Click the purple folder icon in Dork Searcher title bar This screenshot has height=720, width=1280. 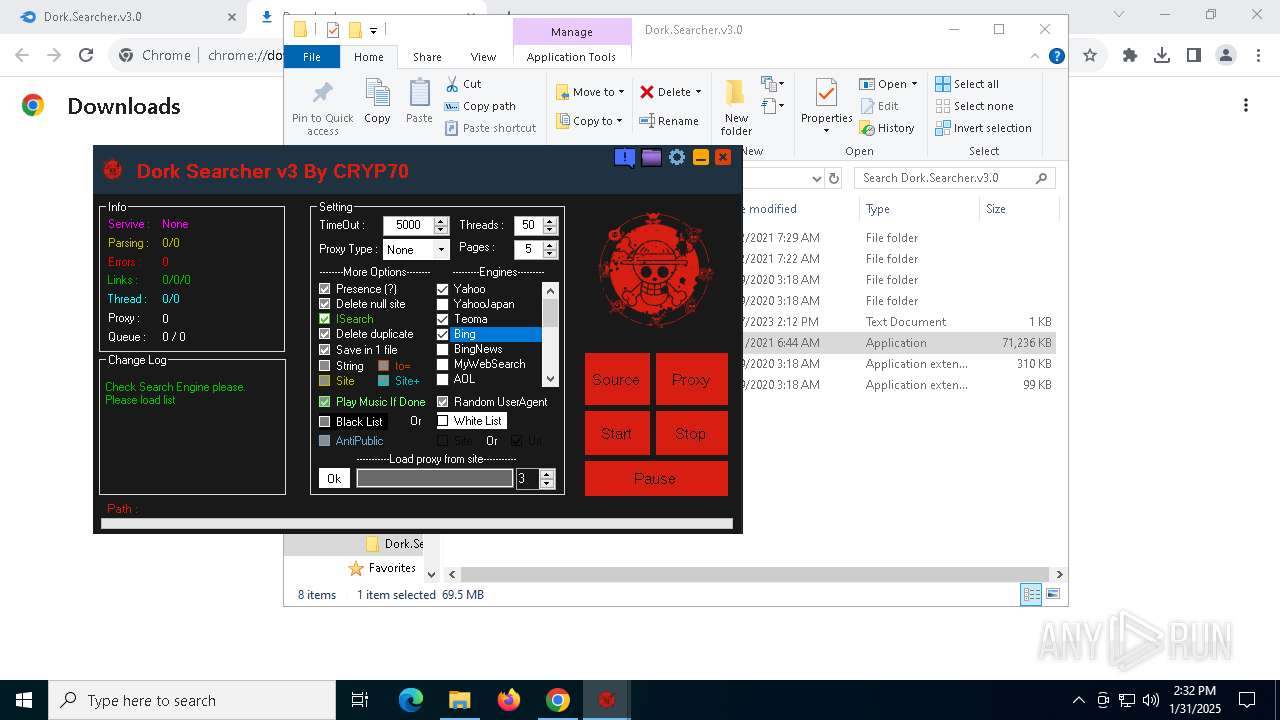[x=651, y=158]
